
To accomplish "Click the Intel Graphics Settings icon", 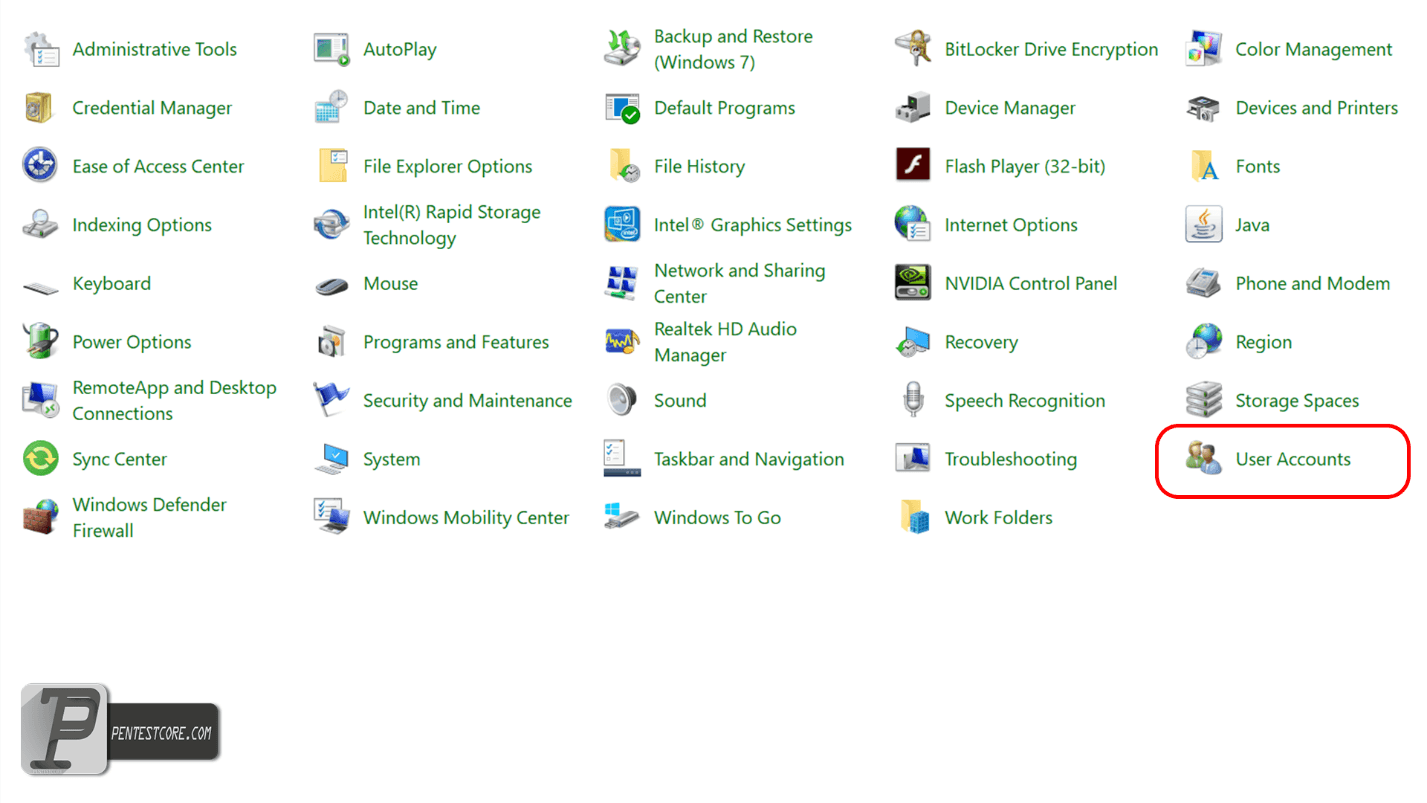I will click(x=622, y=225).
